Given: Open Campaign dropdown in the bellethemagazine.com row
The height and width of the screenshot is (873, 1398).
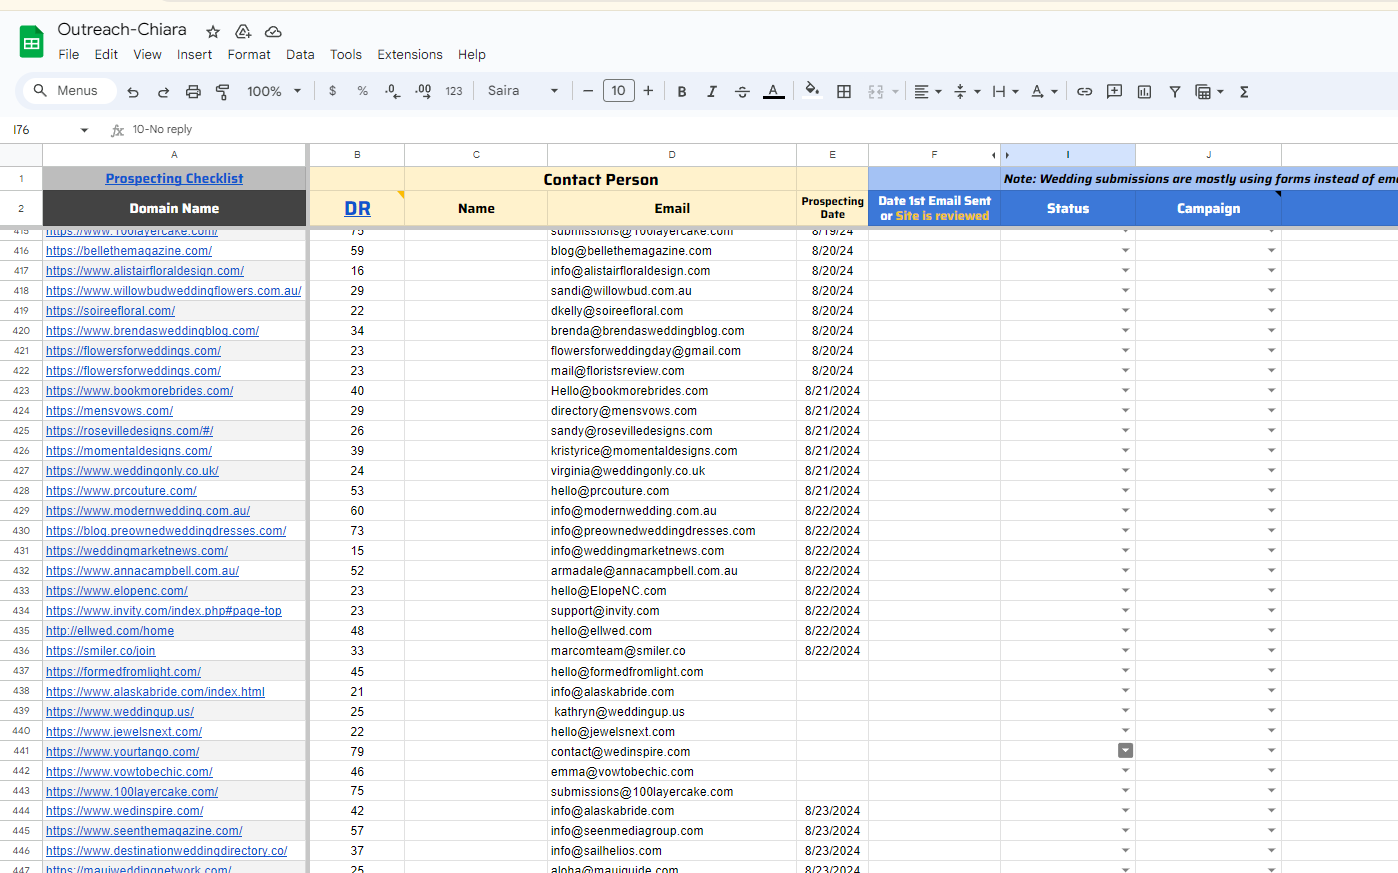Looking at the screenshot, I should point(1272,251).
